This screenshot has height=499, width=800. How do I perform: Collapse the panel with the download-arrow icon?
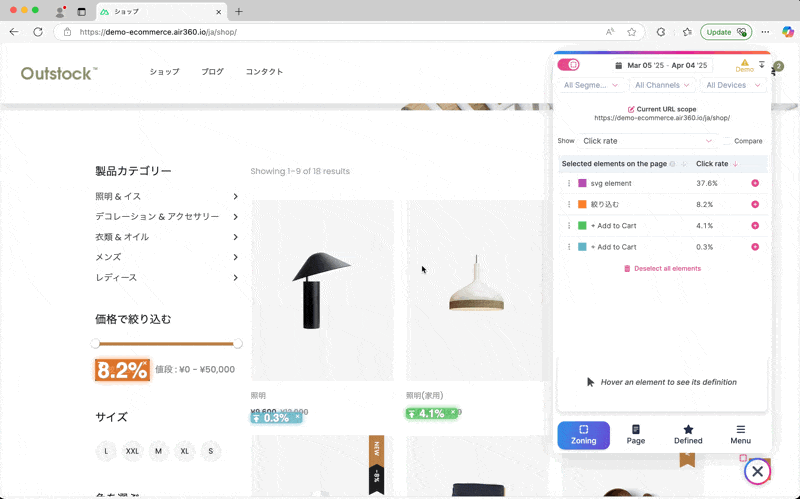(762, 64)
